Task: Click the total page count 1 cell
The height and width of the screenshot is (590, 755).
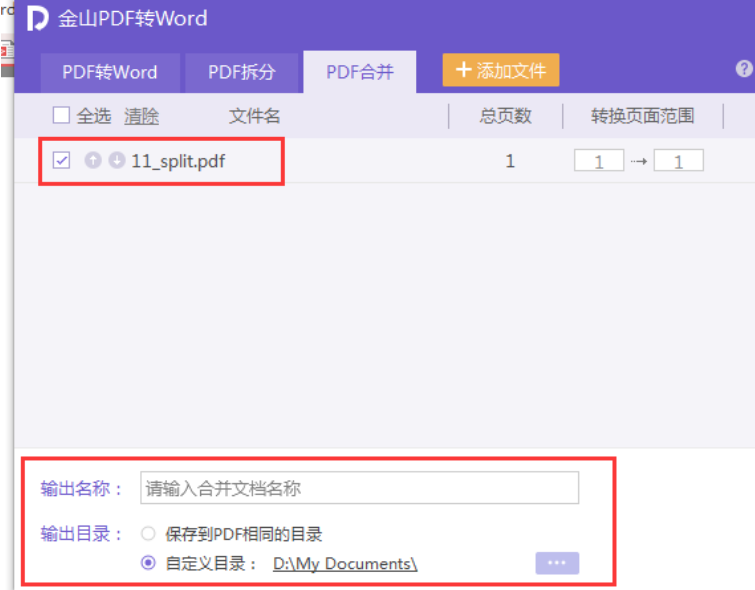Action: (x=510, y=161)
